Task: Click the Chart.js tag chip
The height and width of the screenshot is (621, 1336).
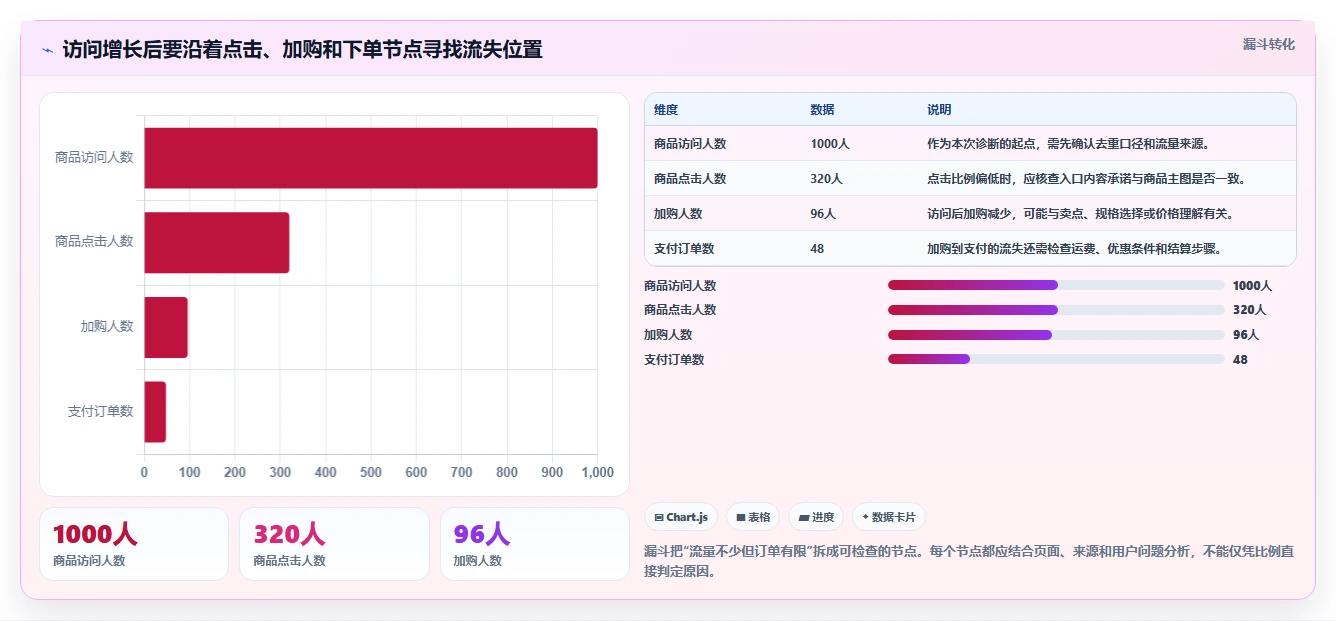Action: 681,517
